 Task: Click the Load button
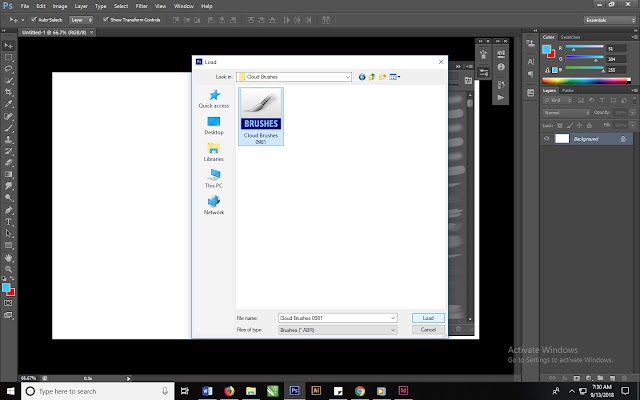(428, 318)
